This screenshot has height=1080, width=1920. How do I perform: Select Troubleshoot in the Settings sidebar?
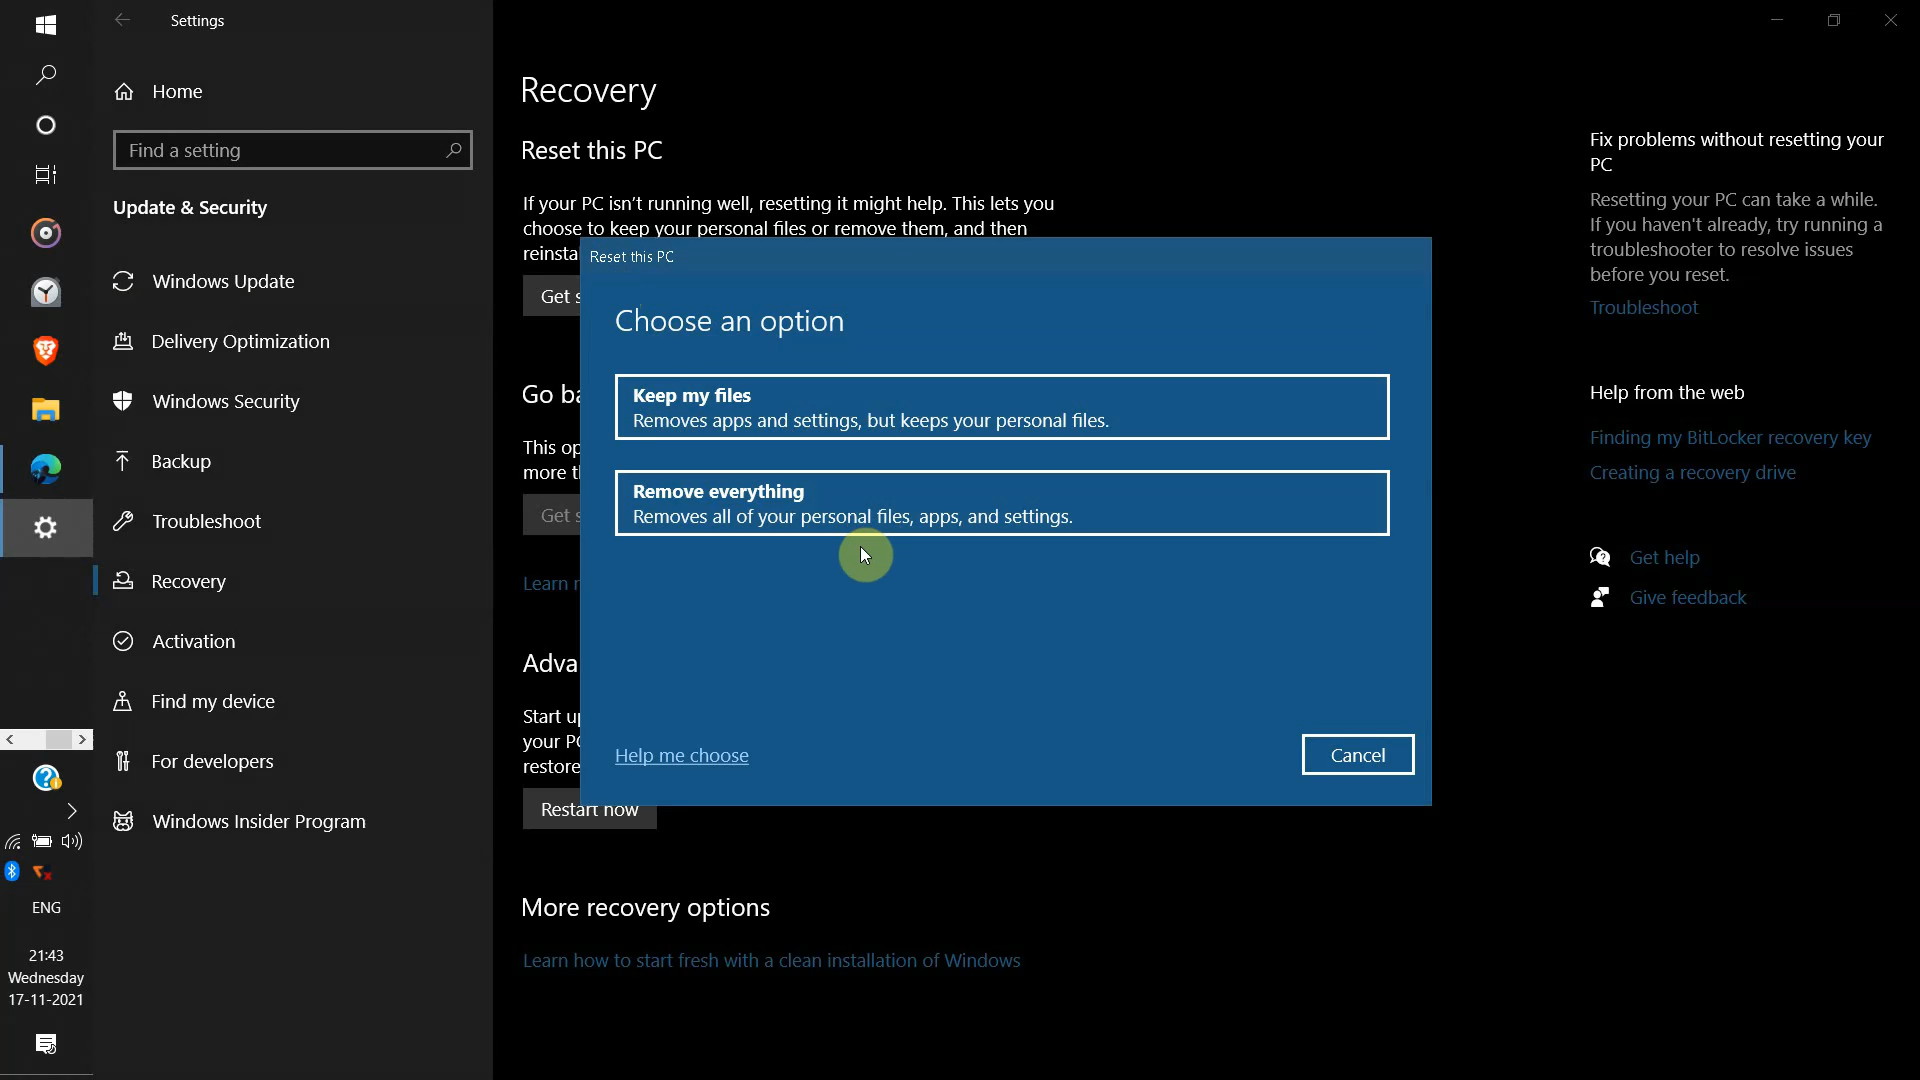tap(204, 520)
